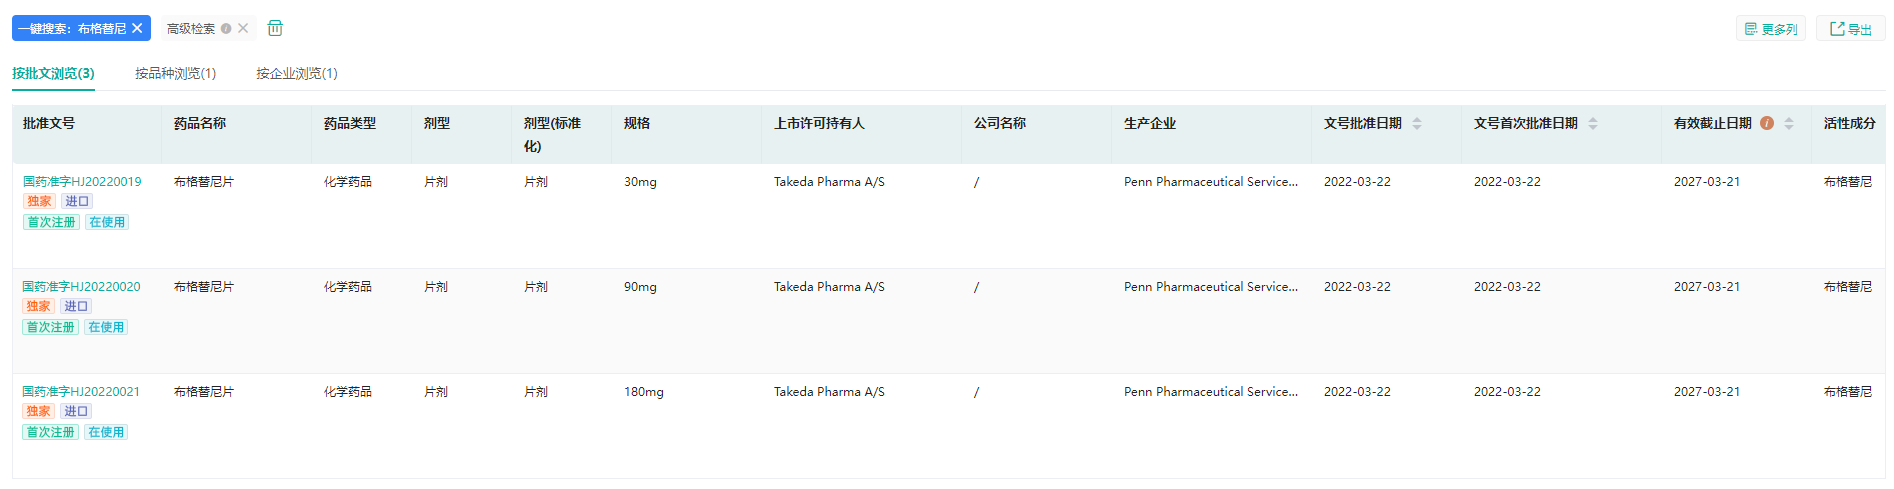This screenshot has height=489, width=1894.
Task: Click the 首次注册 tag in the third row
Action: click(x=50, y=432)
